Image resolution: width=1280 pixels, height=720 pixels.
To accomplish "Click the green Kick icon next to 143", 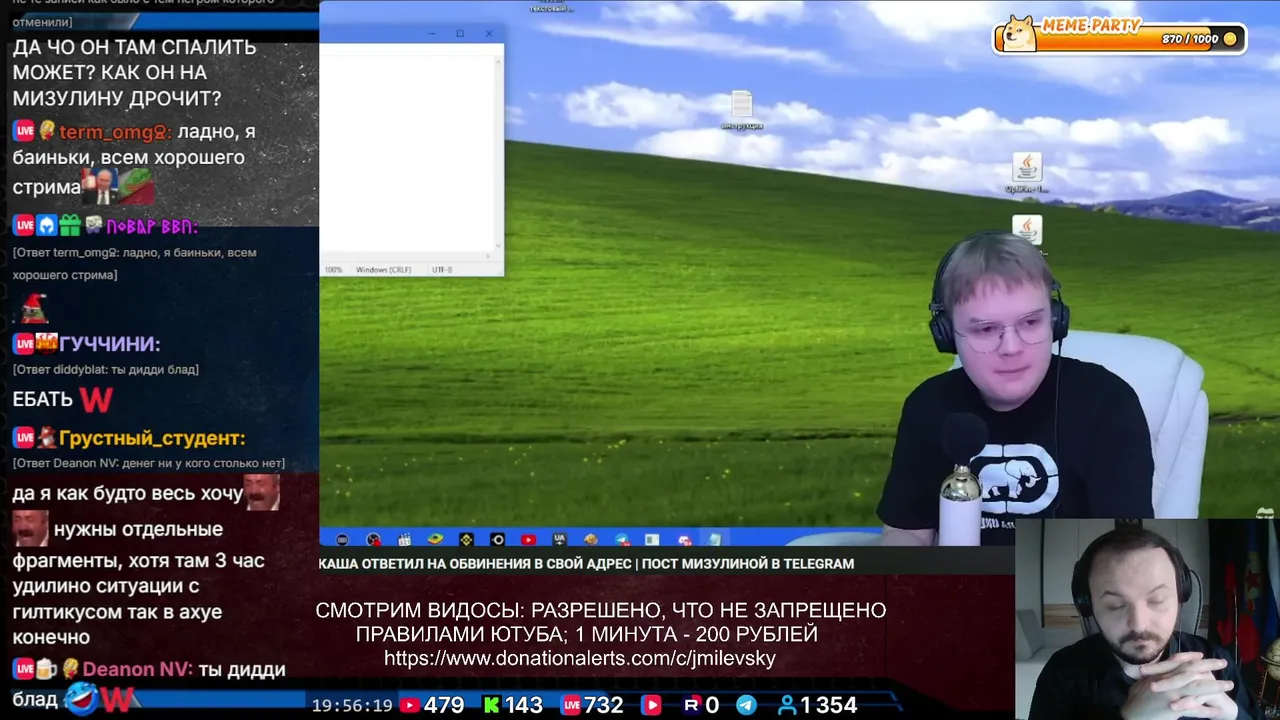I will (x=491, y=705).
